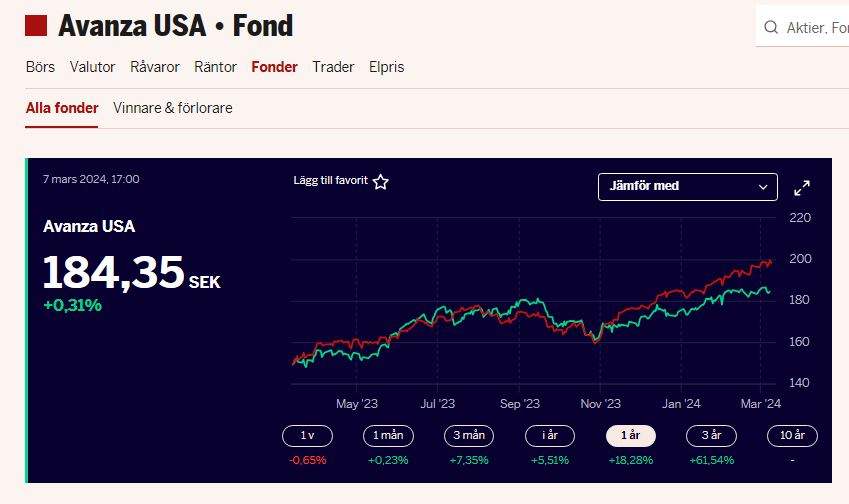Click the 200 y-axis label

(x=800, y=259)
